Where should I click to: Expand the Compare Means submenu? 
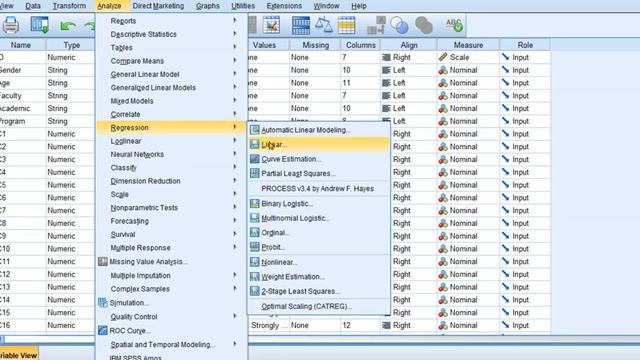[235, 60]
